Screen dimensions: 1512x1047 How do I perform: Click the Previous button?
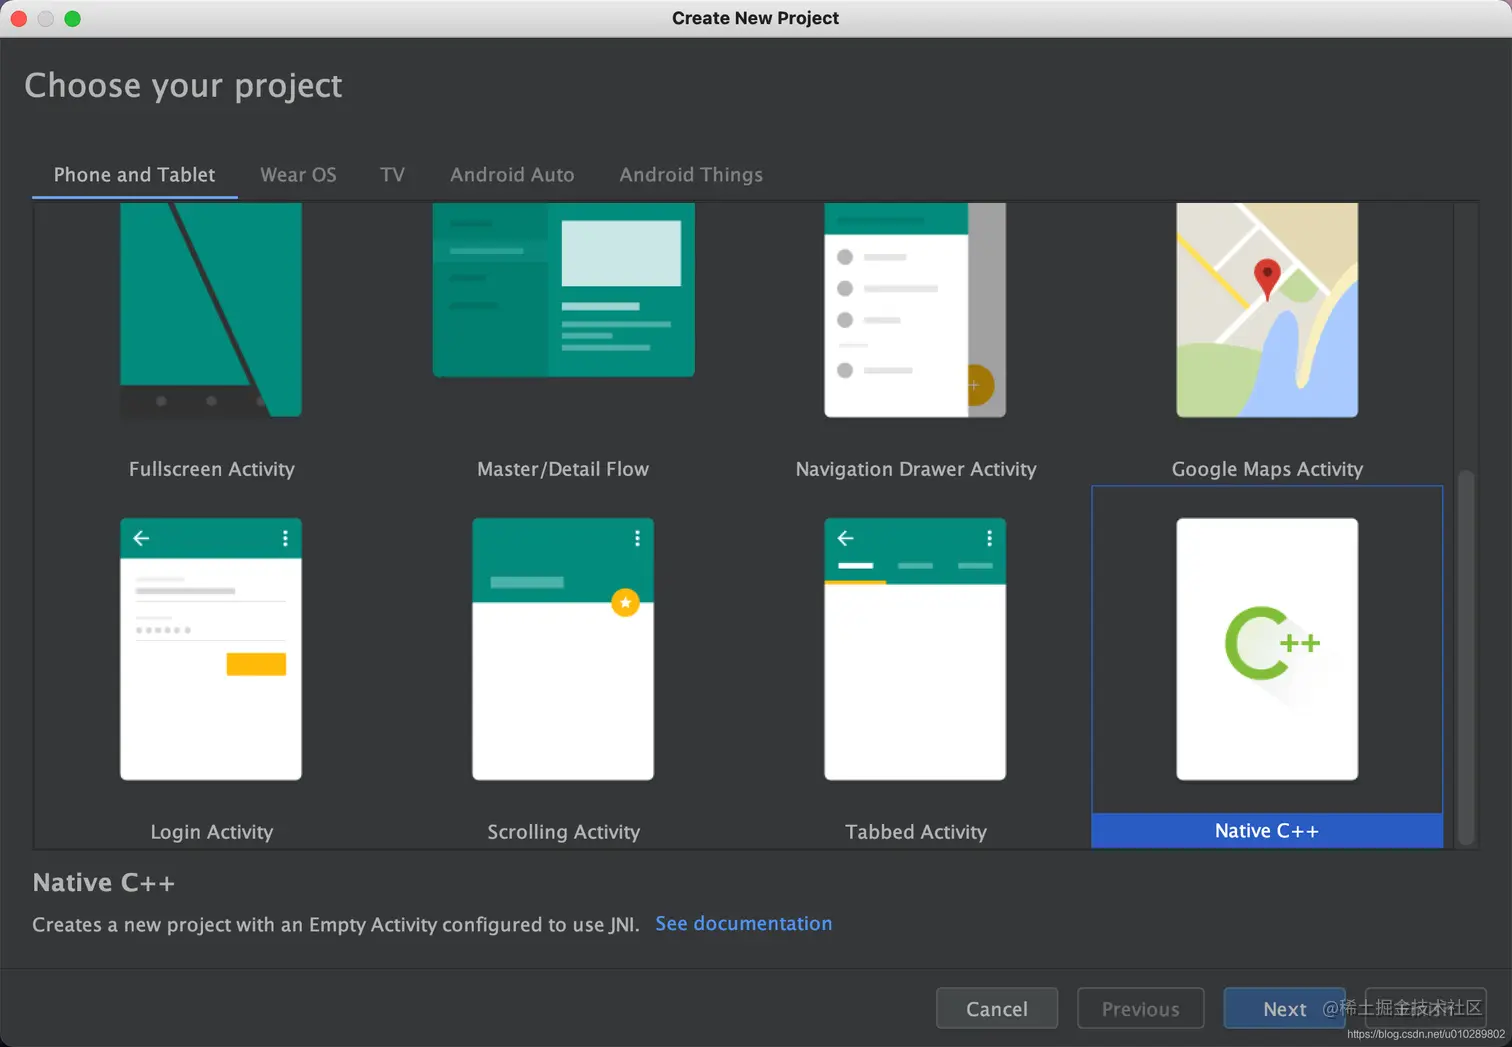1140,1009
